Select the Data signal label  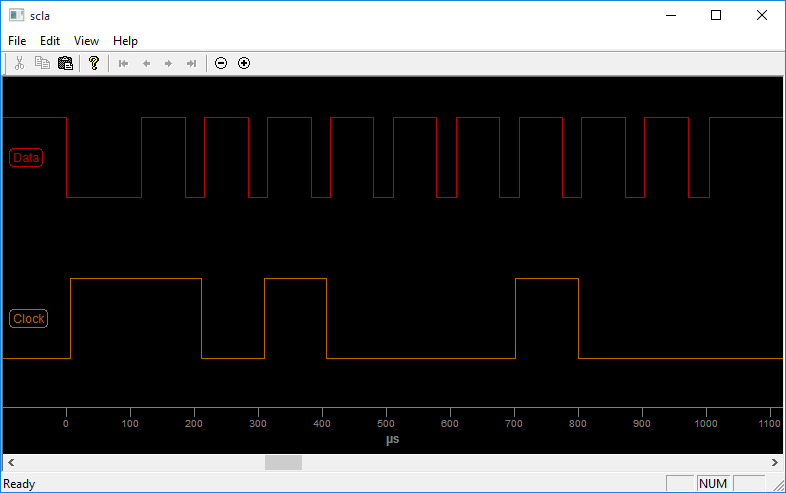pyautogui.click(x=27, y=158)
